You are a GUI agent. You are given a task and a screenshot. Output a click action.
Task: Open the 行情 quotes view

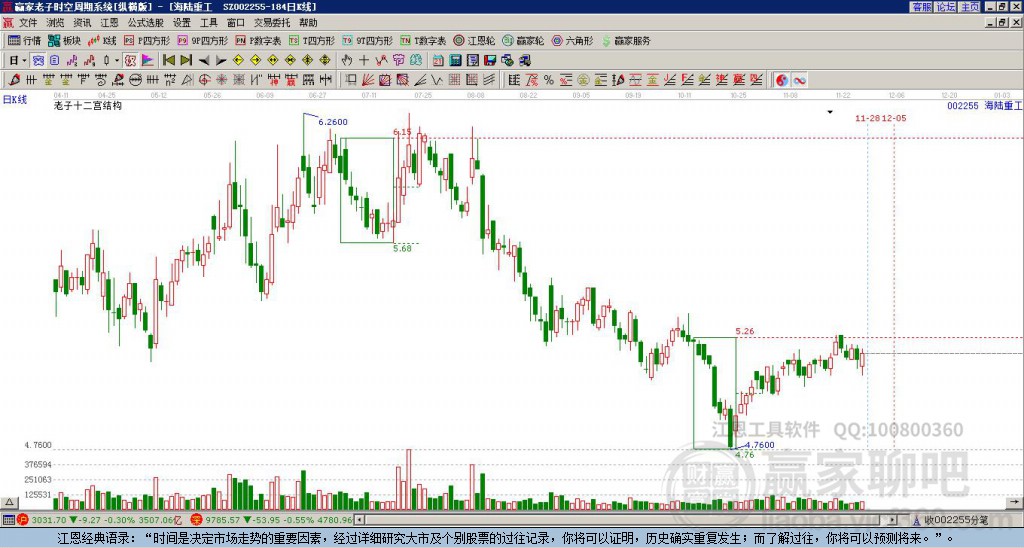tap(24, 40)
